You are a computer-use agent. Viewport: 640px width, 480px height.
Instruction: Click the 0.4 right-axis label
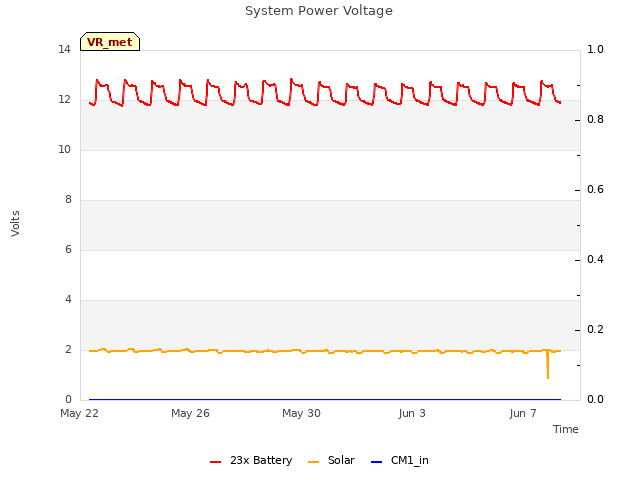pyautogui.click(x=595, y=260)
